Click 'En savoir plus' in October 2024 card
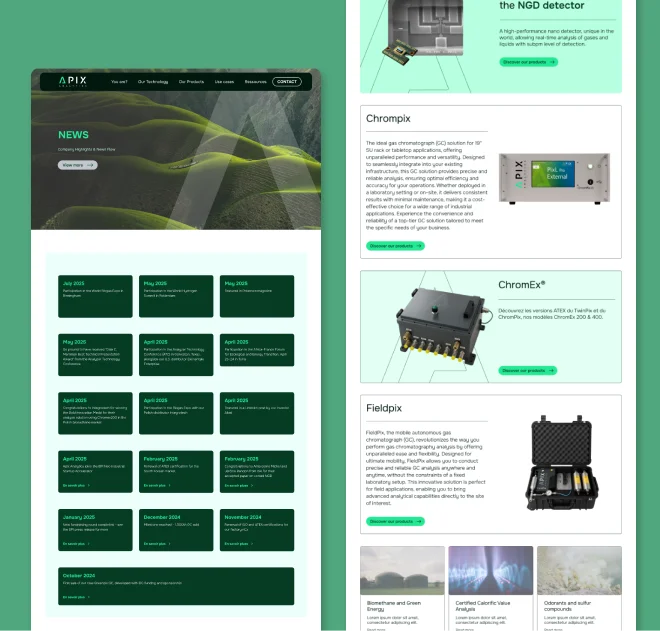The image size is (660, 631). tap(76, 597)
